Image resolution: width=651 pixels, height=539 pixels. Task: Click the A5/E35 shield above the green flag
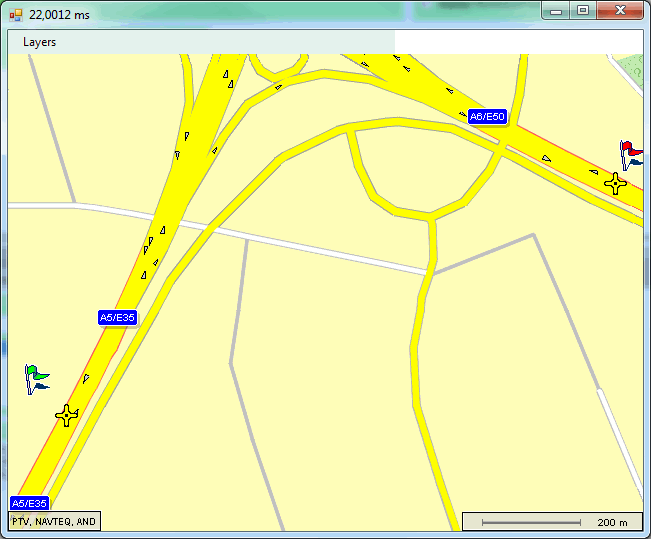(117, 317)
